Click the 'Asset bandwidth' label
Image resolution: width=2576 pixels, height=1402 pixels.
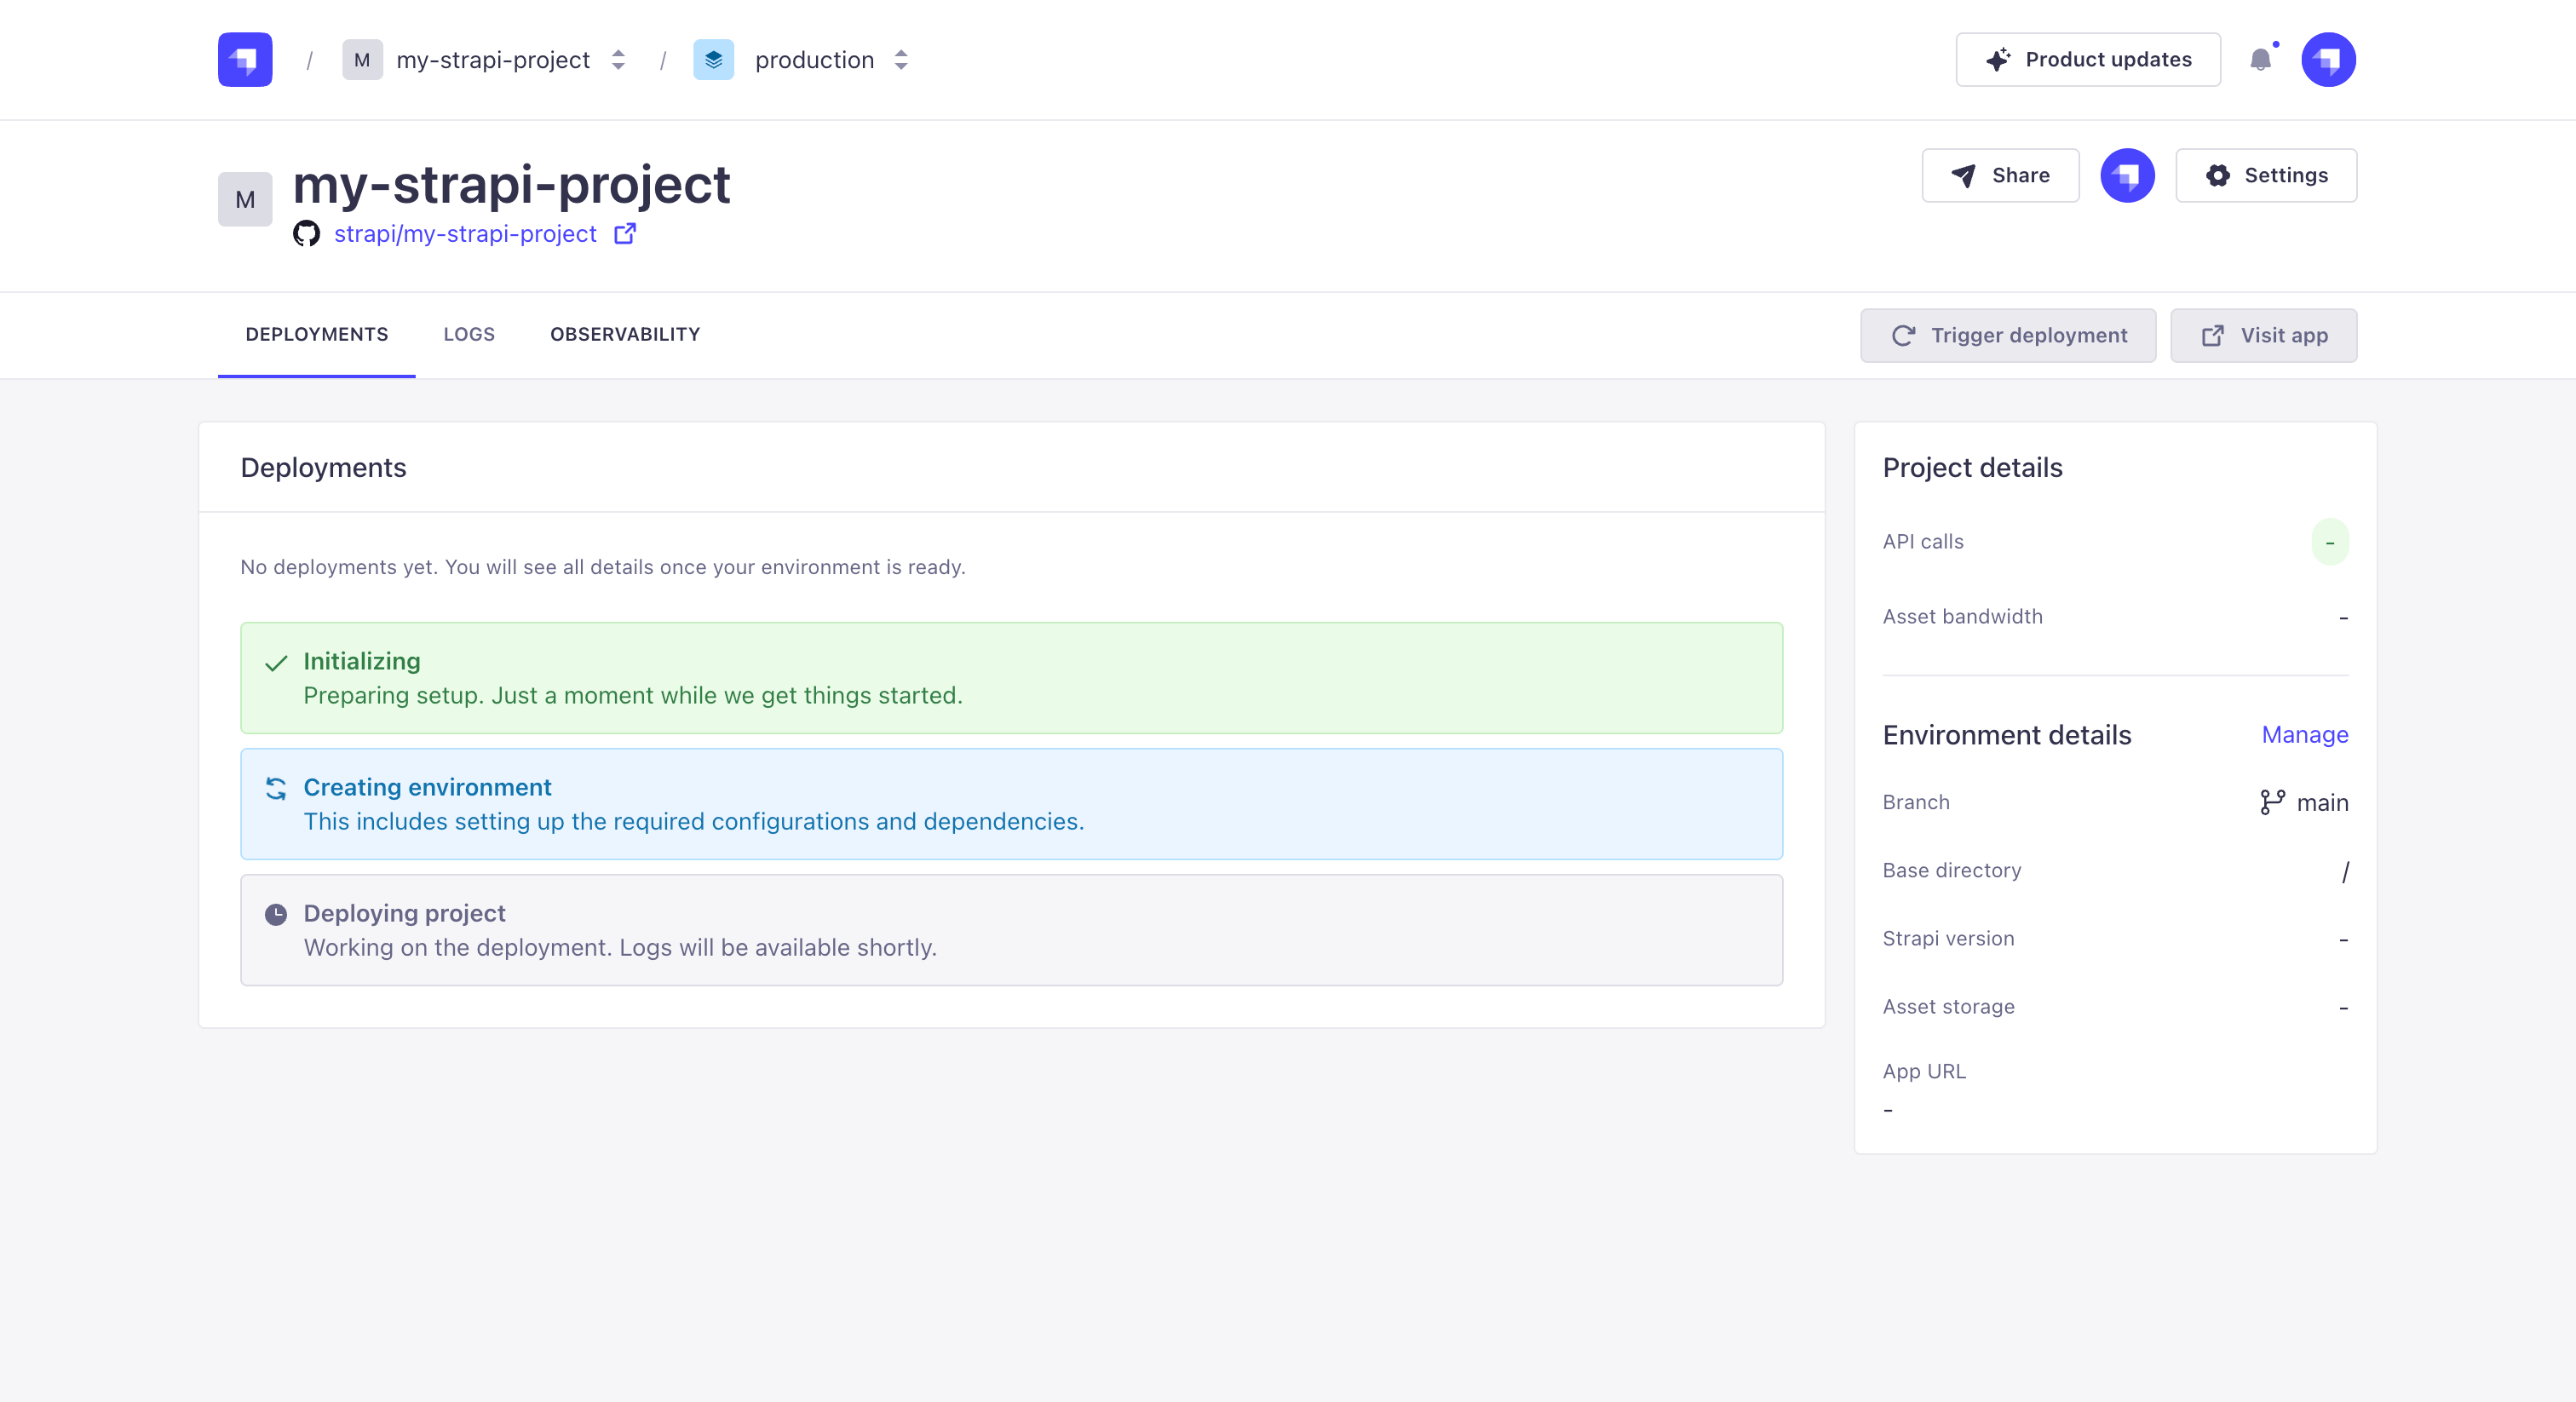tap(1962, 617)
